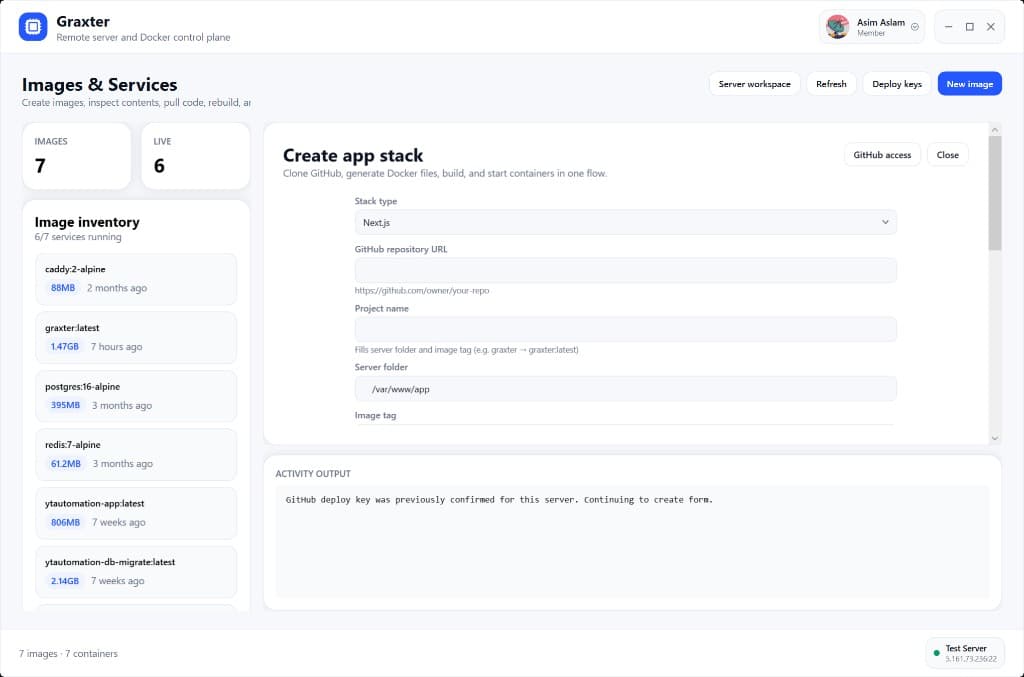Click the activity output message text
The image size is (1024, 677).
tap(499, 499)
